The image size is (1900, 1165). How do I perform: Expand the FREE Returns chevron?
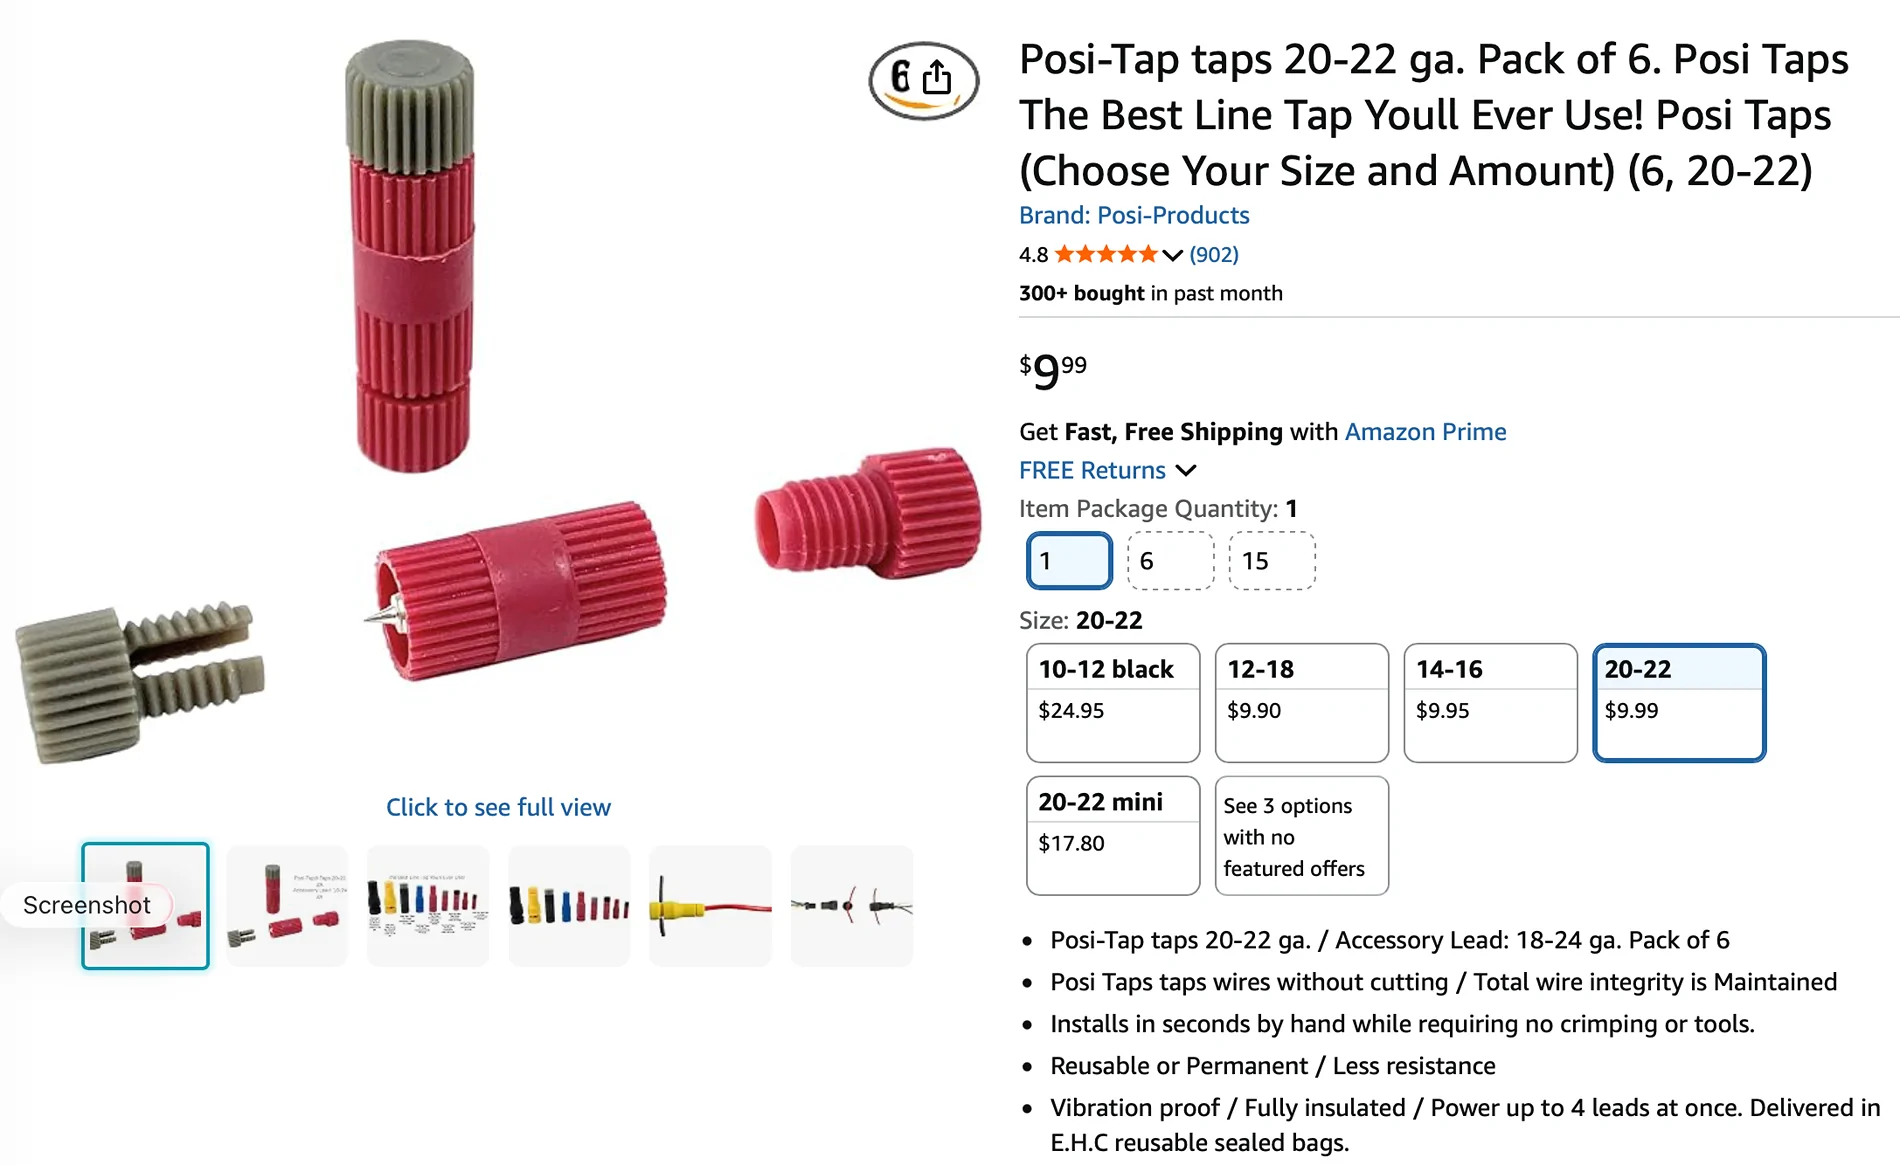1186,470
